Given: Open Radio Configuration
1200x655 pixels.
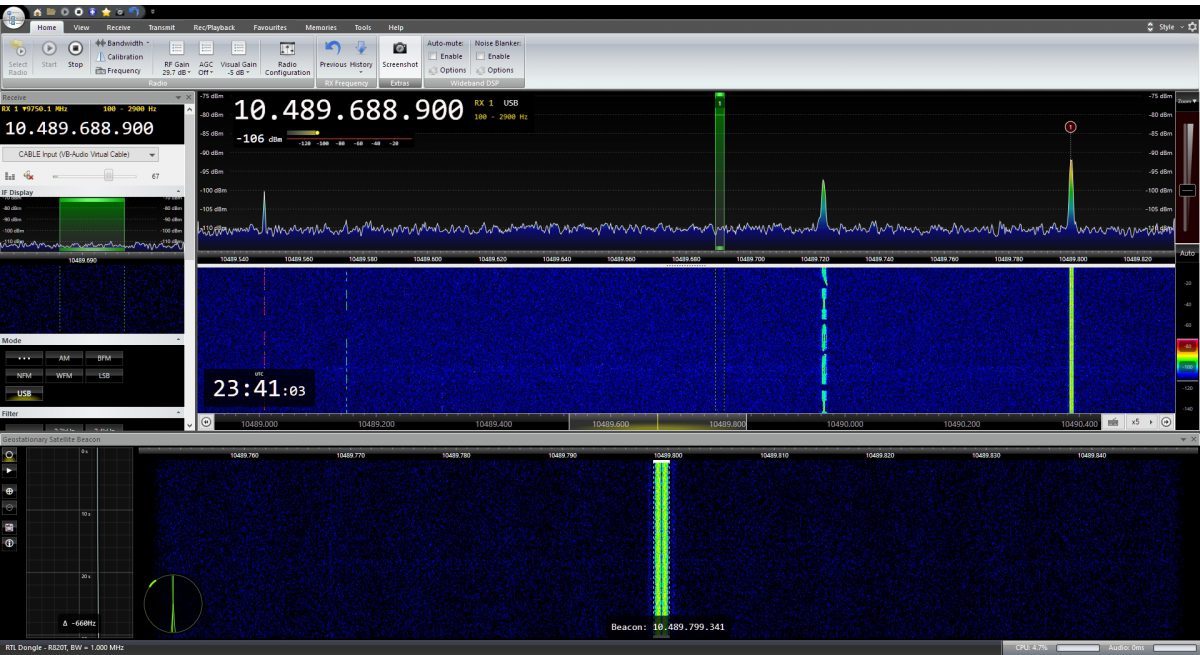Looking at the screenshot, I should 288,58.
